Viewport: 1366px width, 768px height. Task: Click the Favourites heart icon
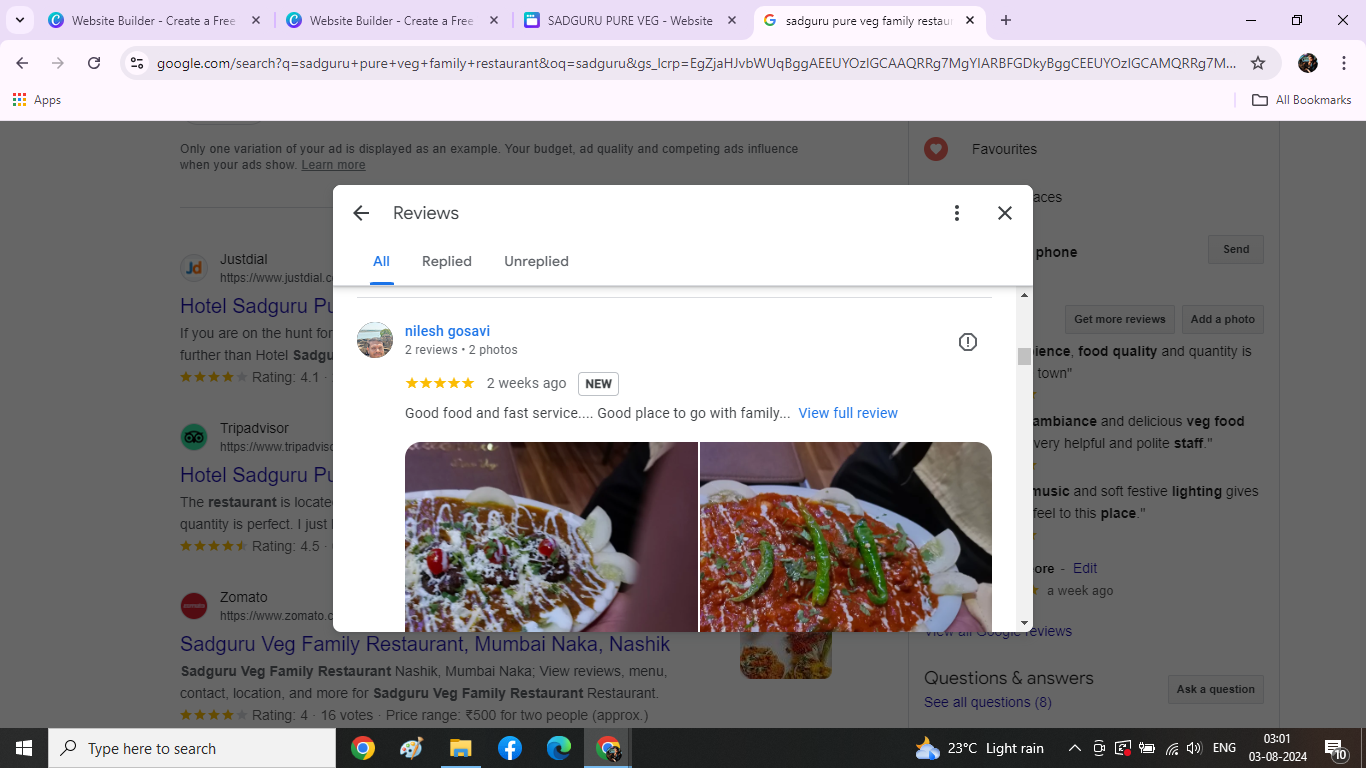point(936,149)
